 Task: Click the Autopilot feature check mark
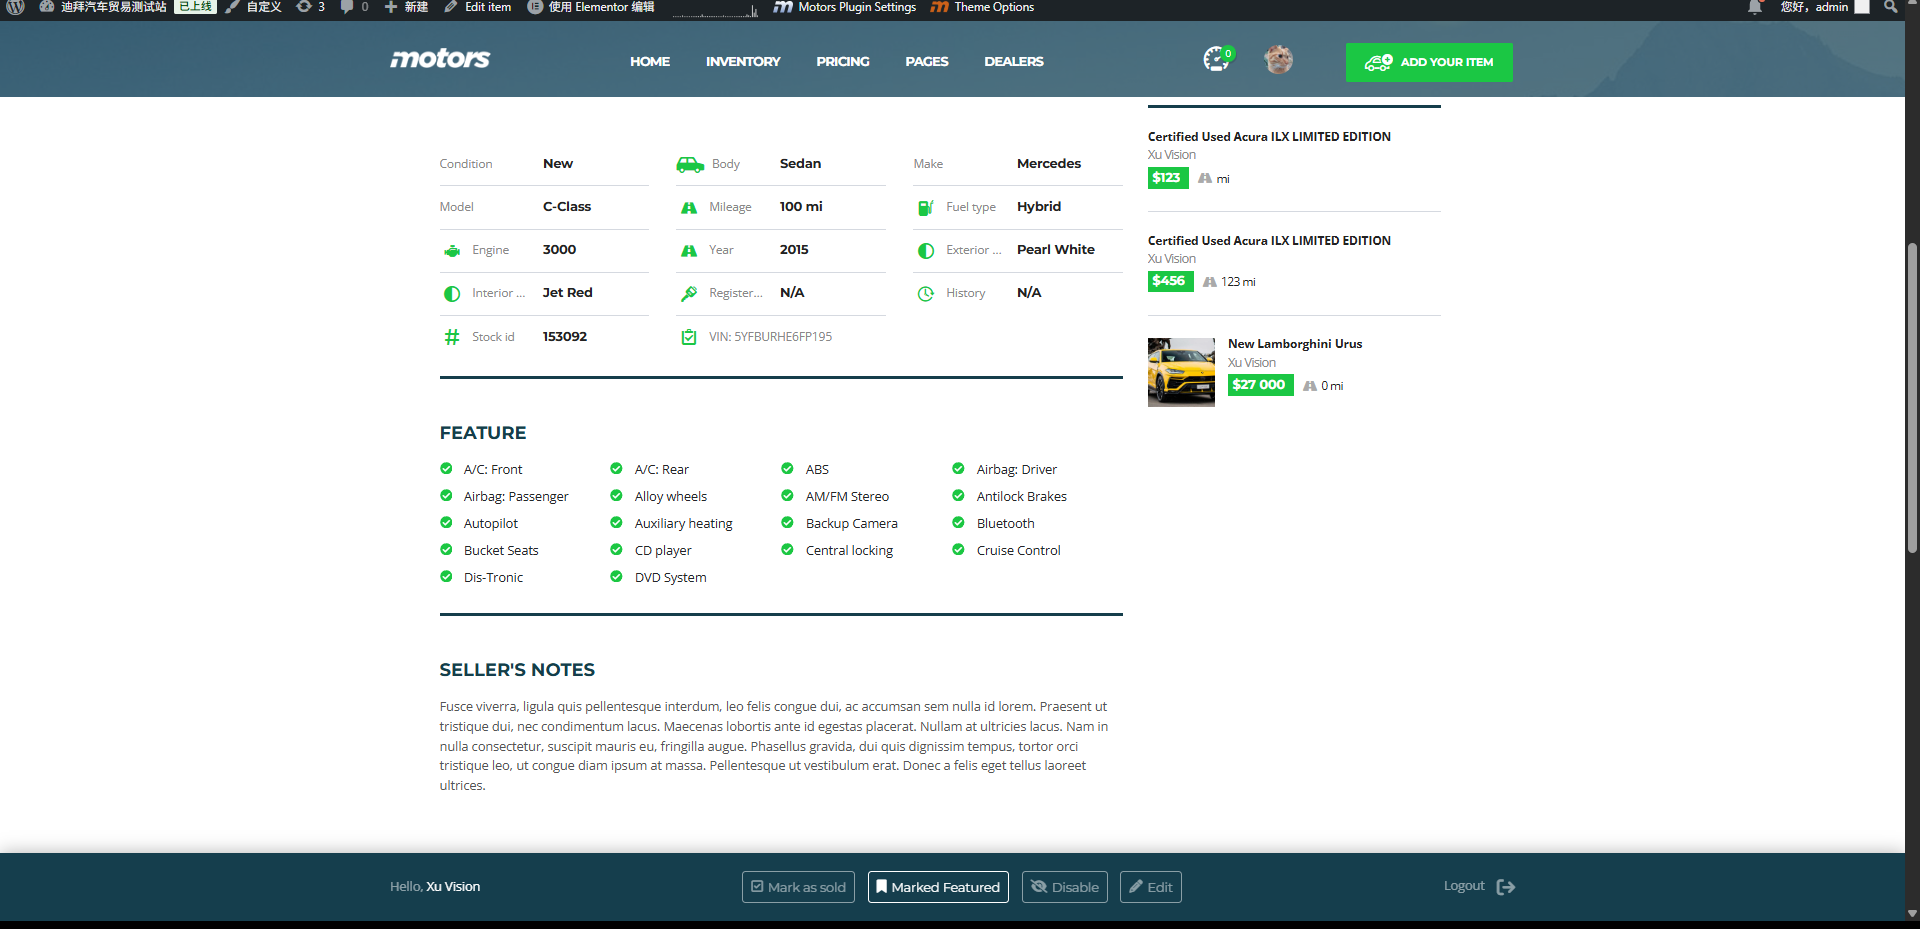[446, 523]
